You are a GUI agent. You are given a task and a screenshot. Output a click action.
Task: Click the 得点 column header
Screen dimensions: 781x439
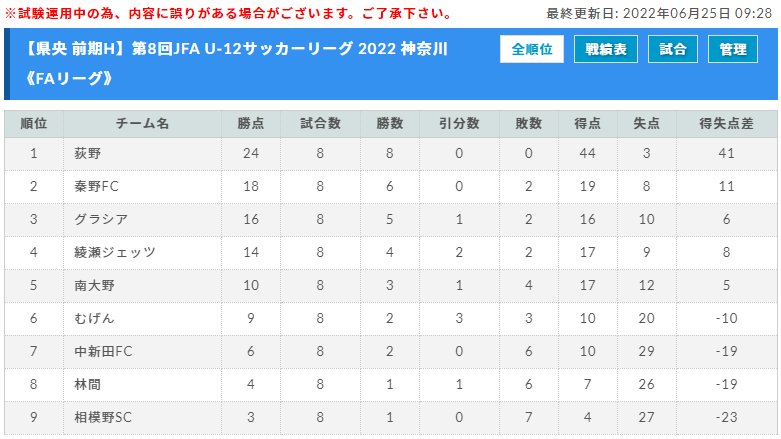587,124
